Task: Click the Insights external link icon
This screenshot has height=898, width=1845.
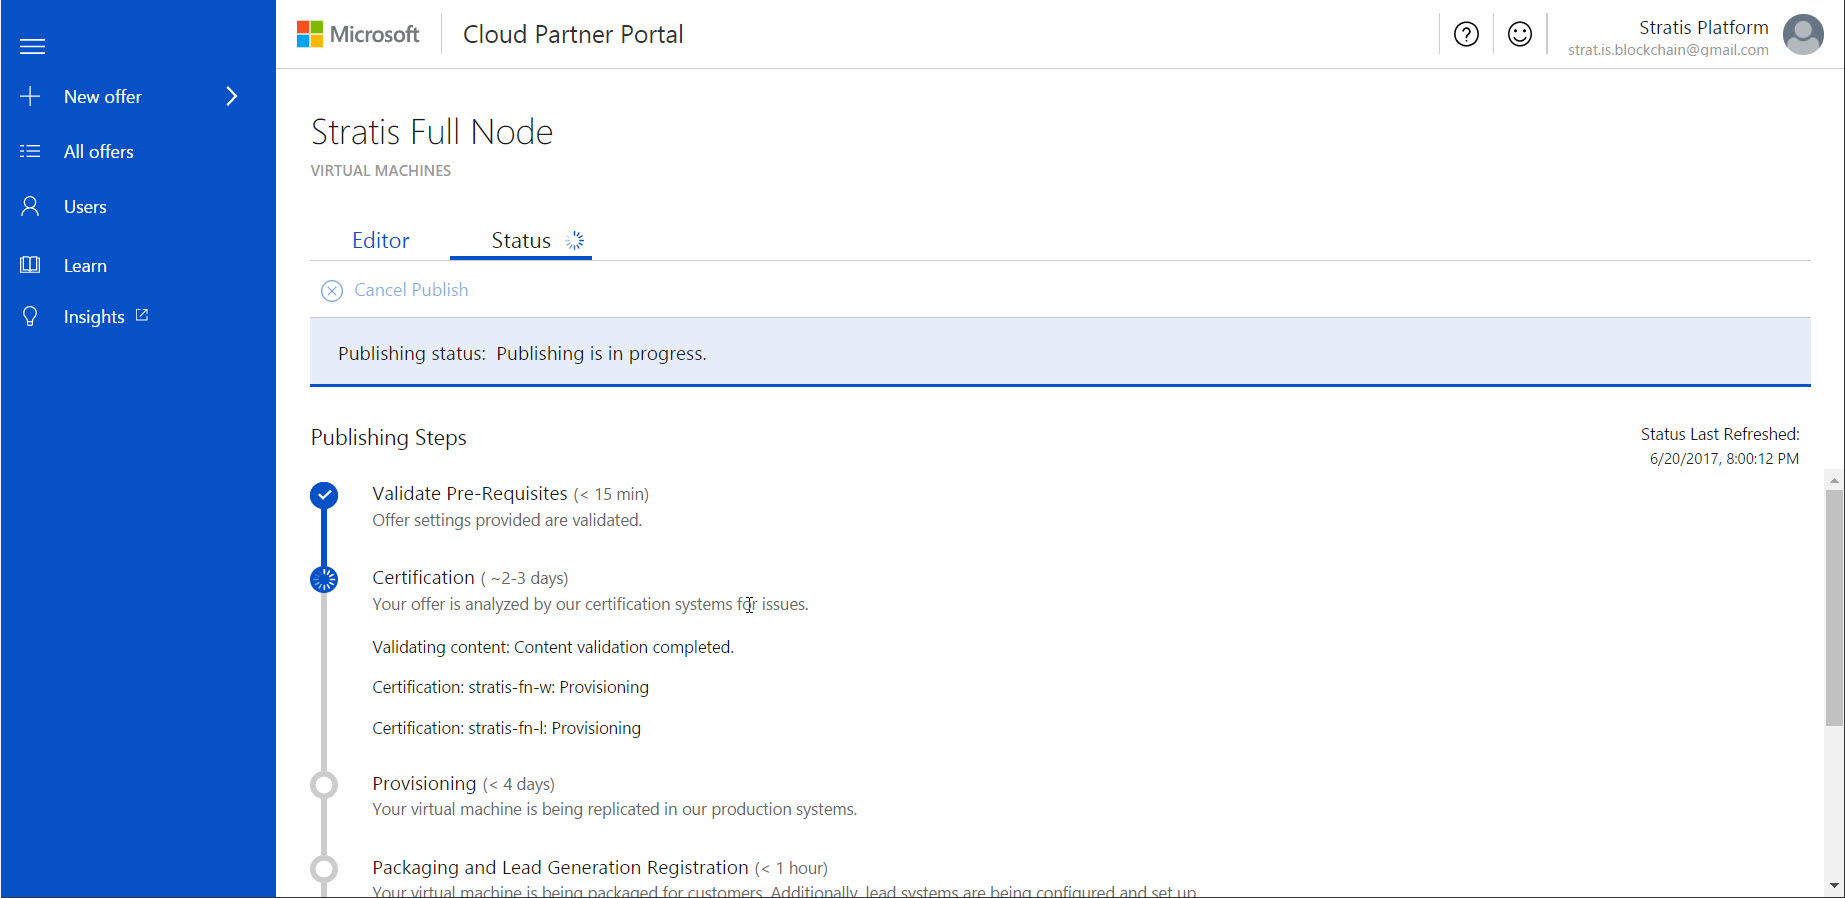Action: (142, 315)
